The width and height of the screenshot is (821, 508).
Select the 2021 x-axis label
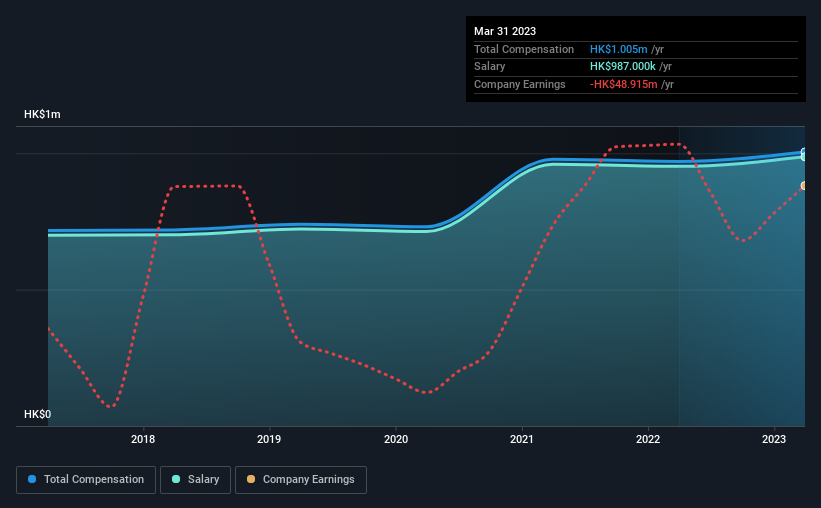[522, 439]
